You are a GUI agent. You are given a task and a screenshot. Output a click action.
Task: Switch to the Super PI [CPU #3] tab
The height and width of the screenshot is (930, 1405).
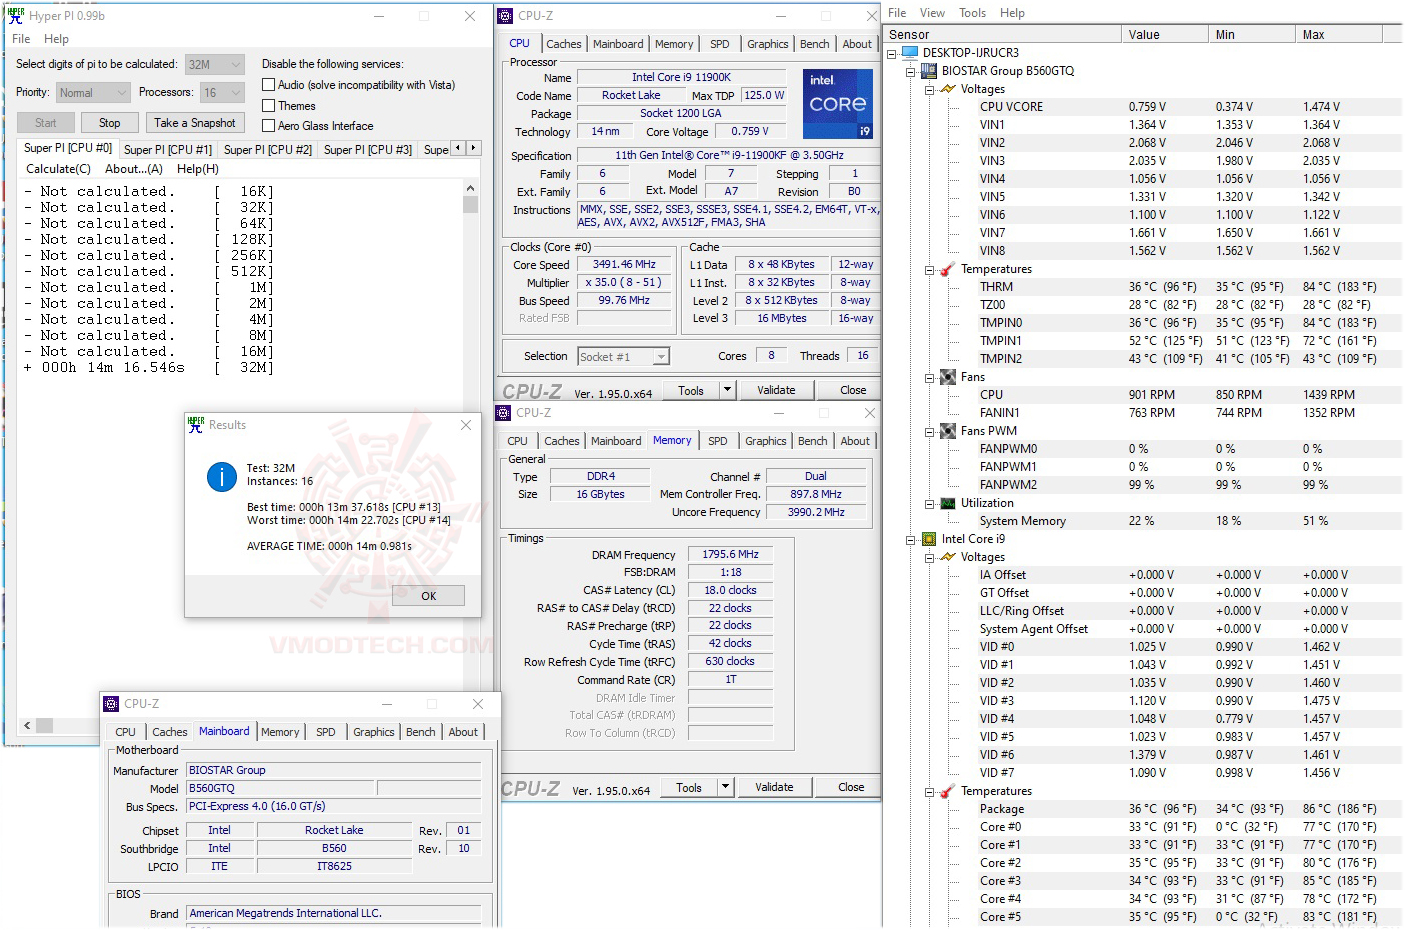[x=368, y=150]
